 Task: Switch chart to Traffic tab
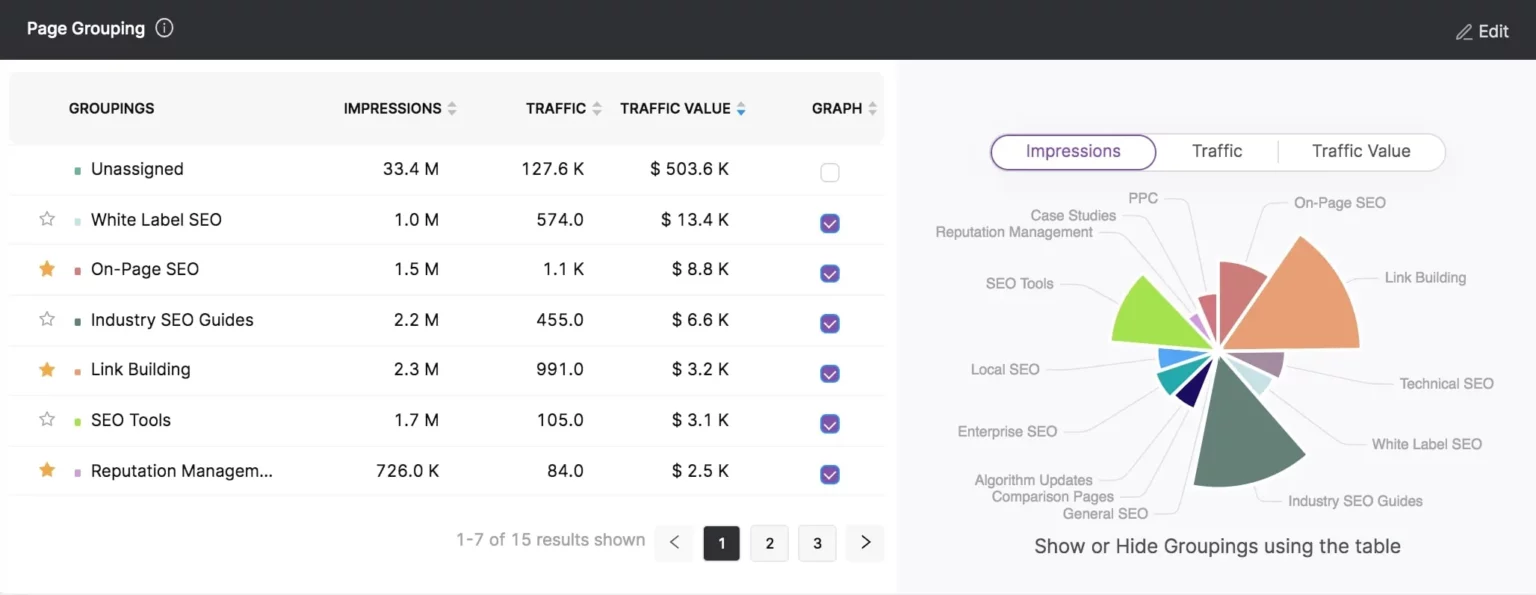coord(1216,152)
